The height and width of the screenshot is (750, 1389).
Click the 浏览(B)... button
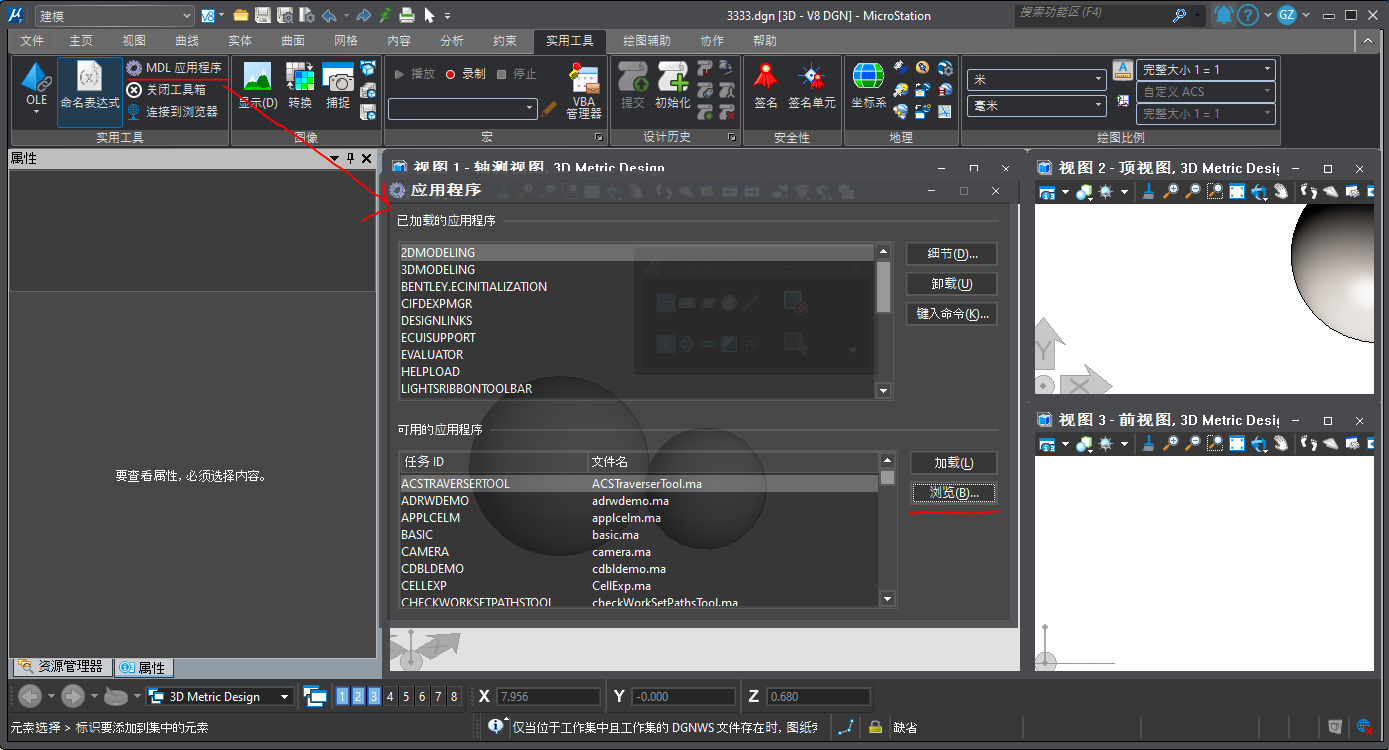(953, 493)
